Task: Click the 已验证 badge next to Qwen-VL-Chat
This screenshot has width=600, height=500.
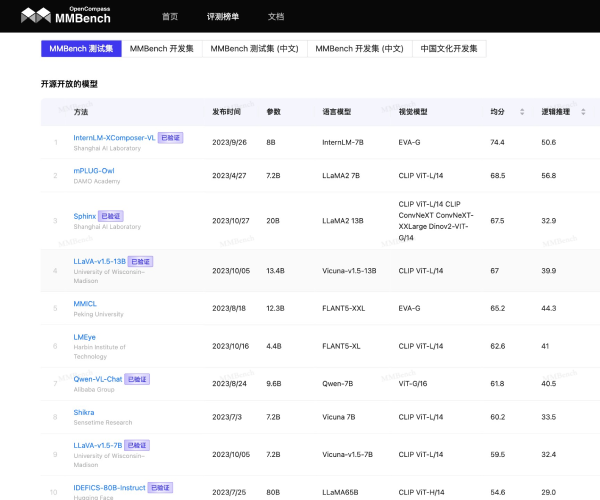Action: pos(137,379)
